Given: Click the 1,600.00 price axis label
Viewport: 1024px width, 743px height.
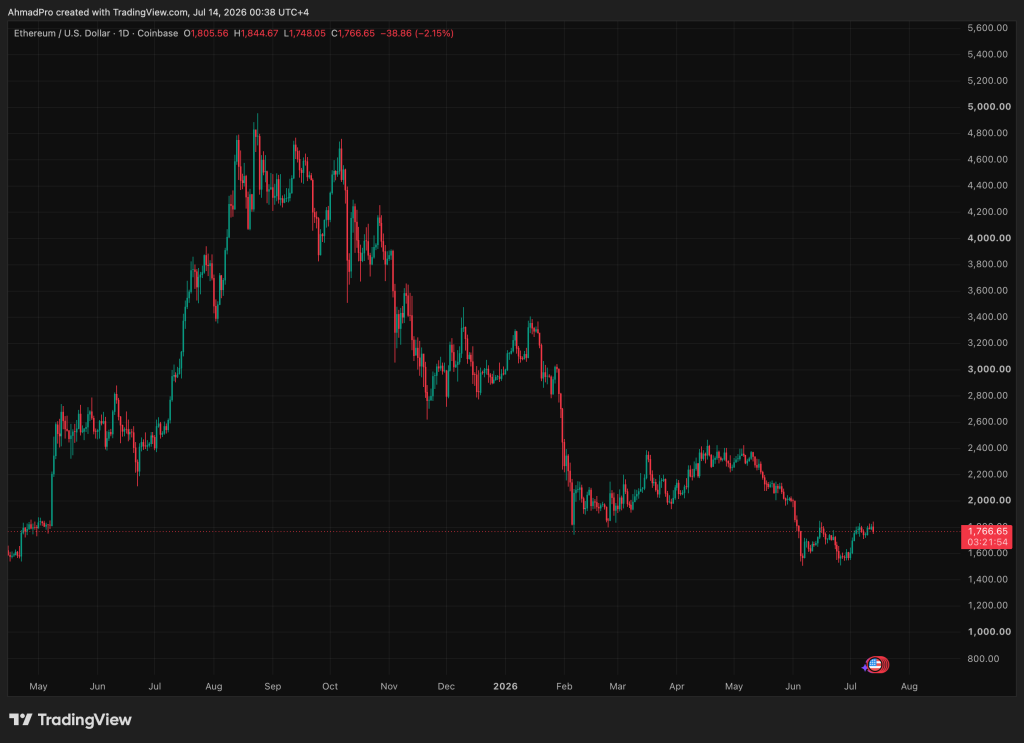Looking at the screenshot, I should coord(987,553).
